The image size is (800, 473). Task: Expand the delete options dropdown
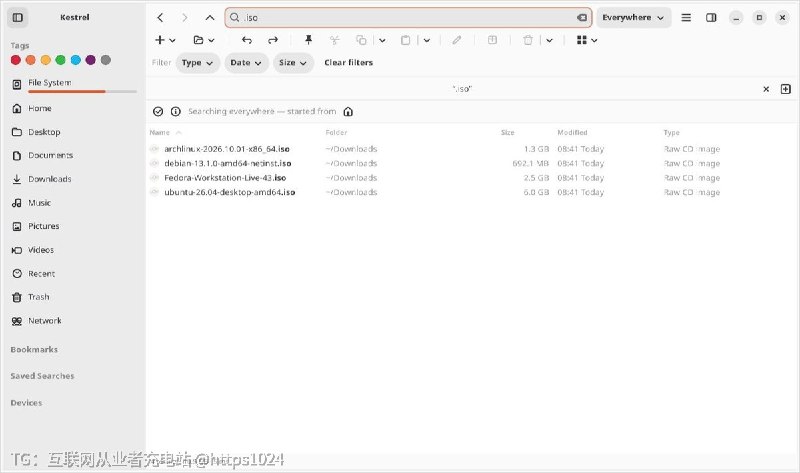[x=549, y=40]
